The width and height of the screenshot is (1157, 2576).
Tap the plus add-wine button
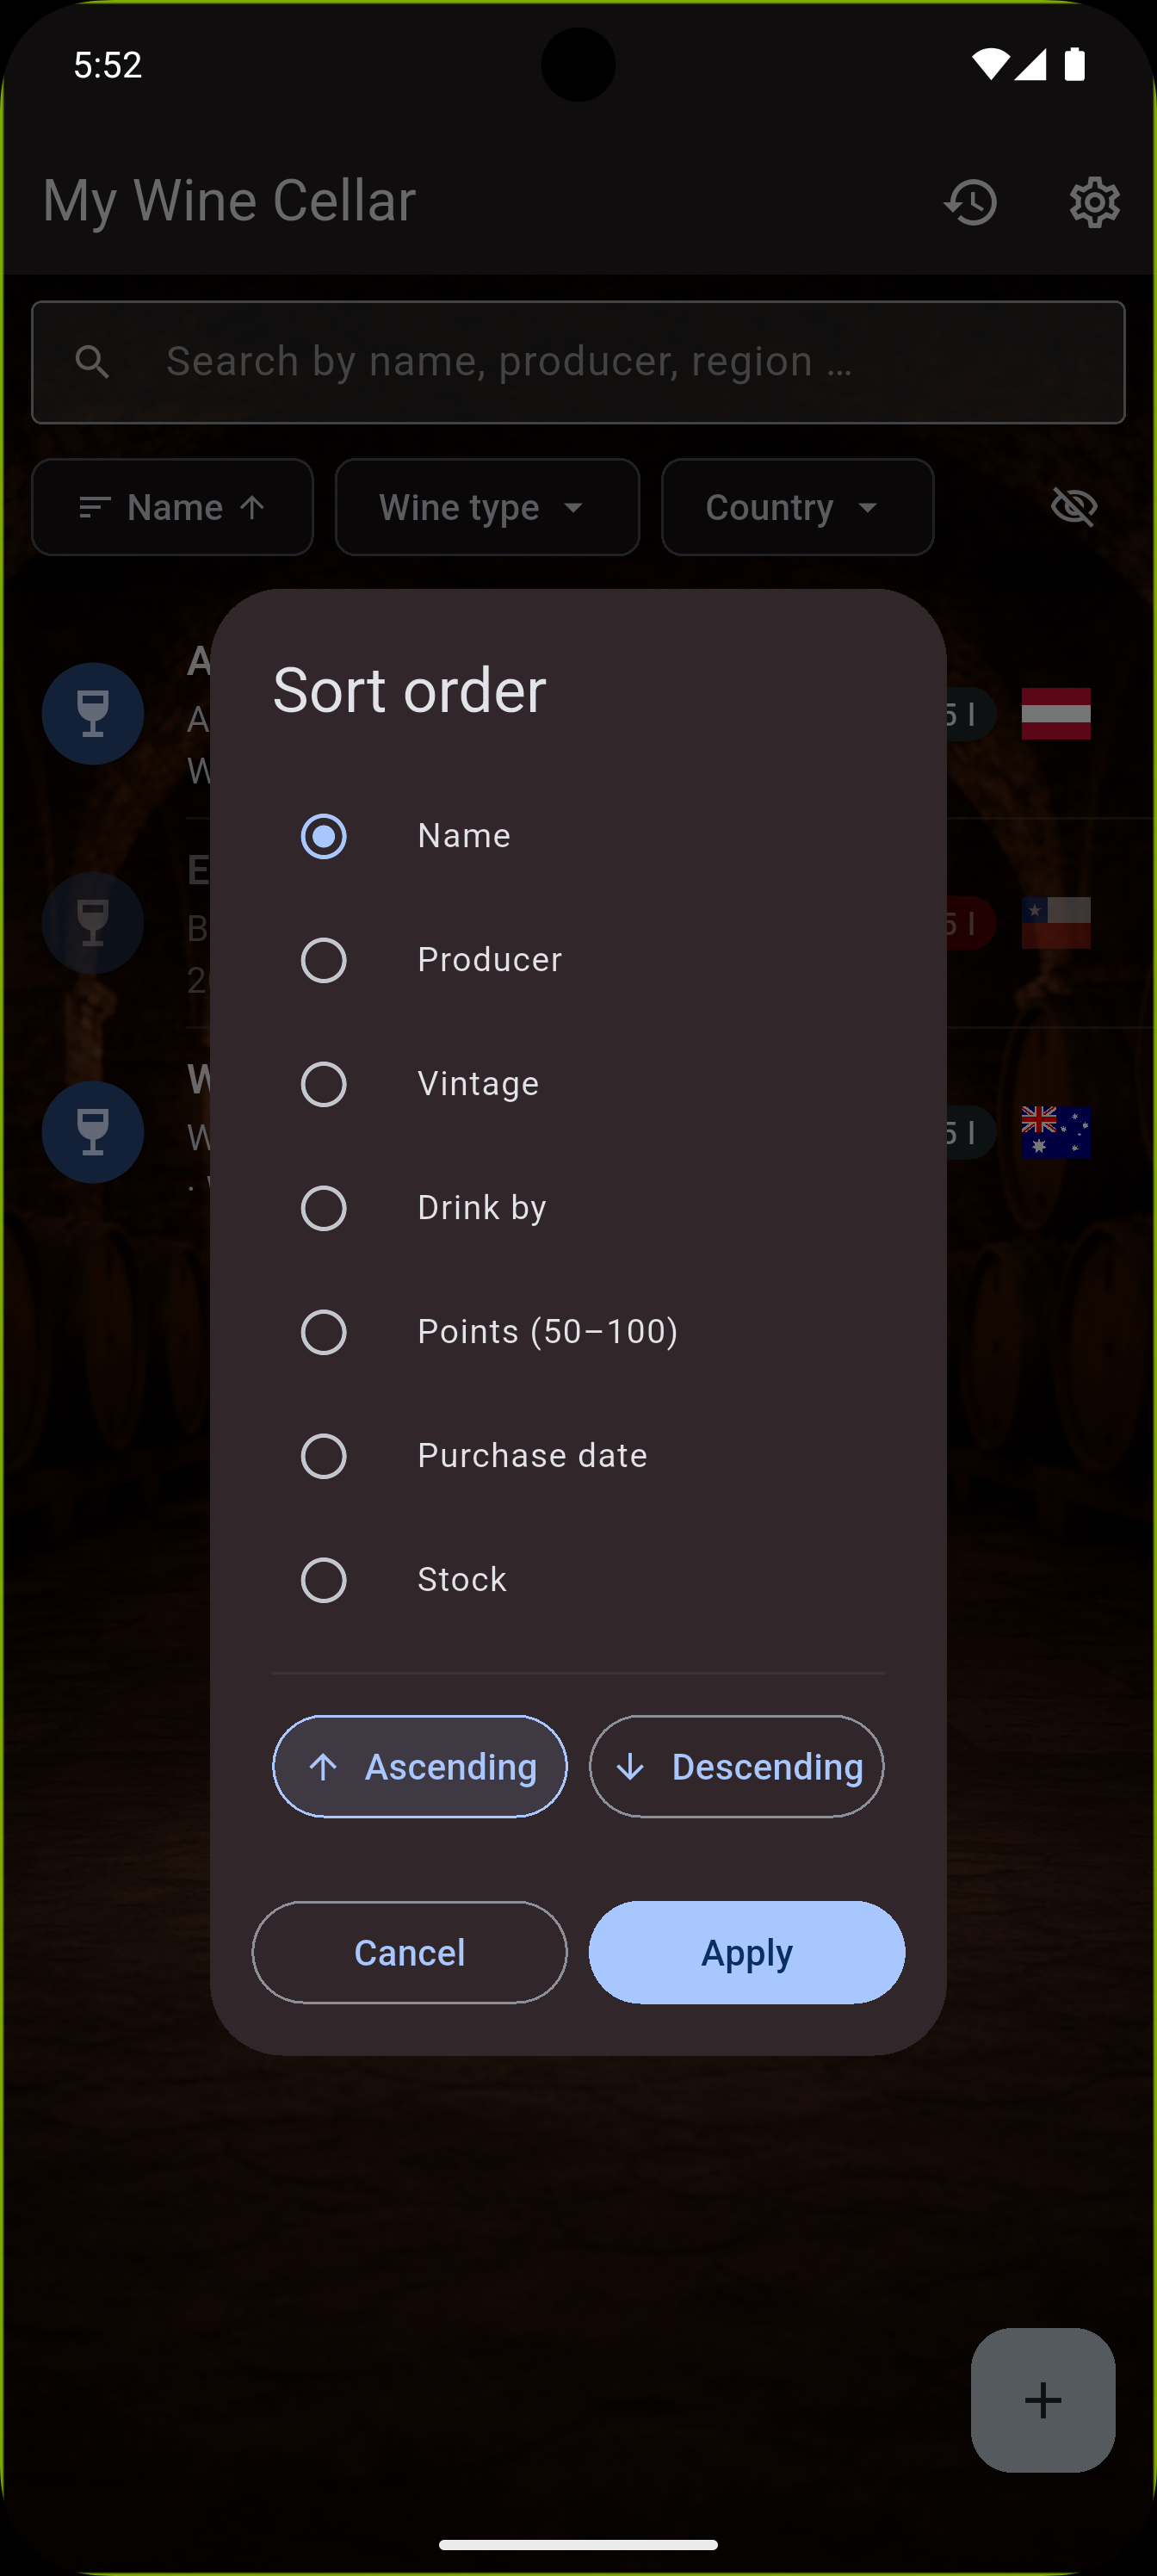tap(1042, 2399)
